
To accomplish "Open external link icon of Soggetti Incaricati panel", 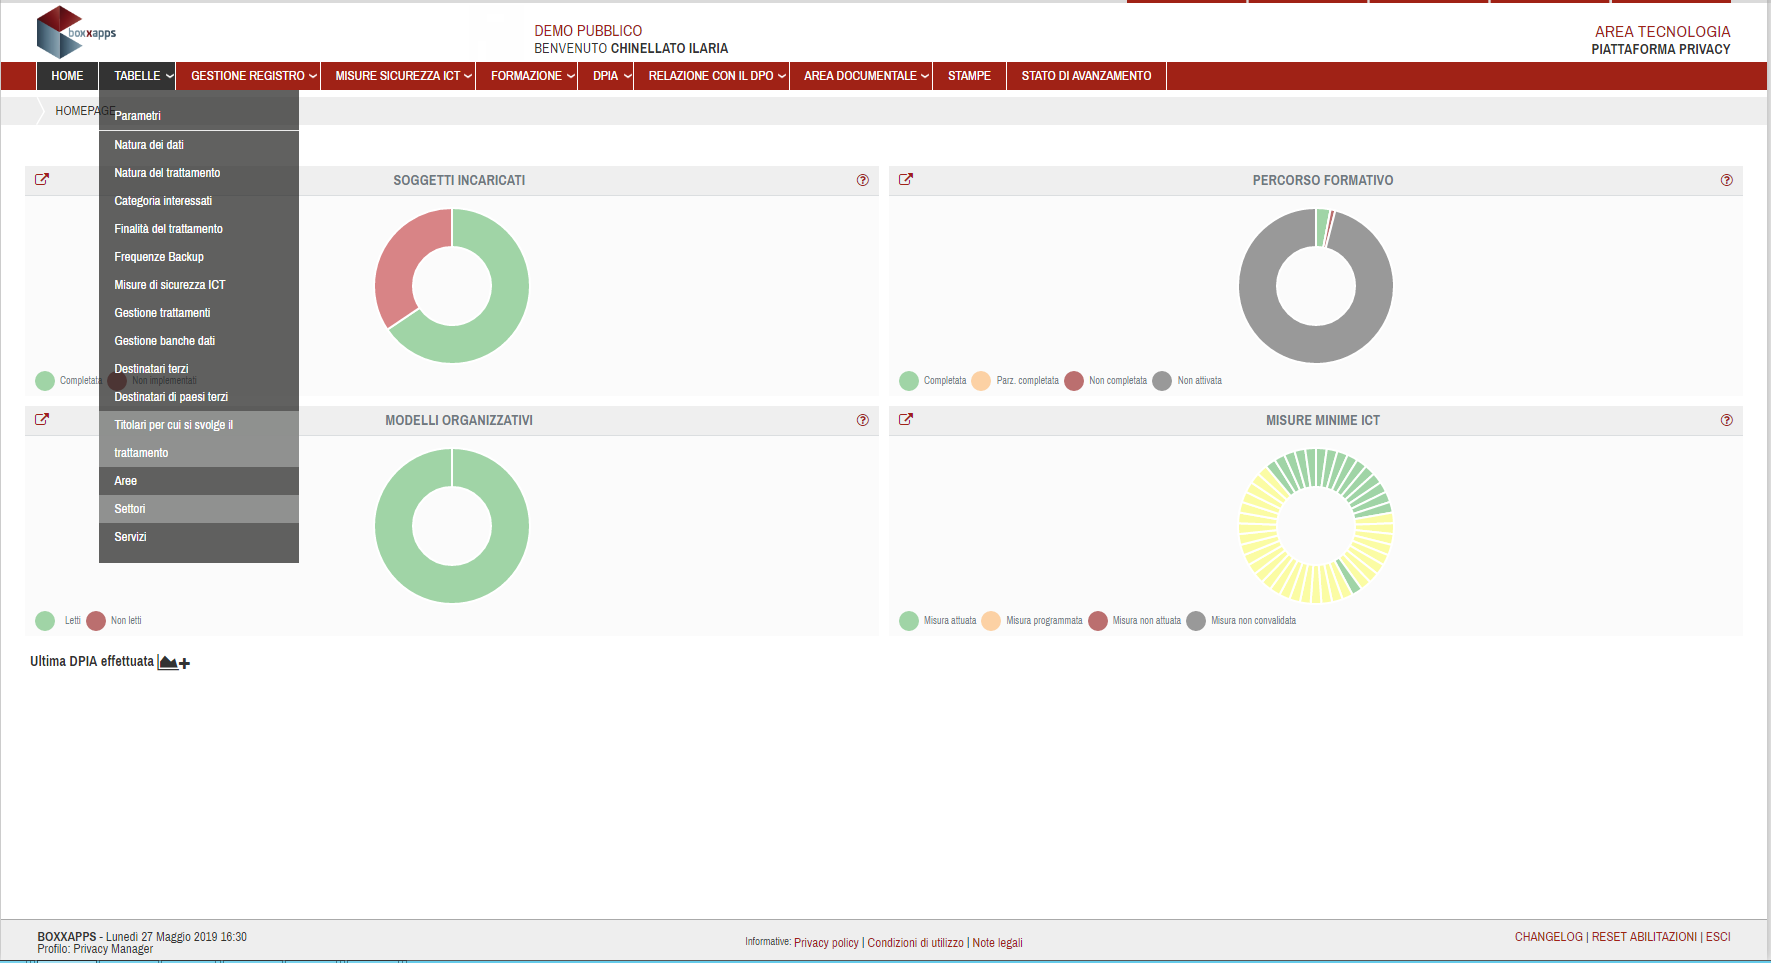I will 42,180.
